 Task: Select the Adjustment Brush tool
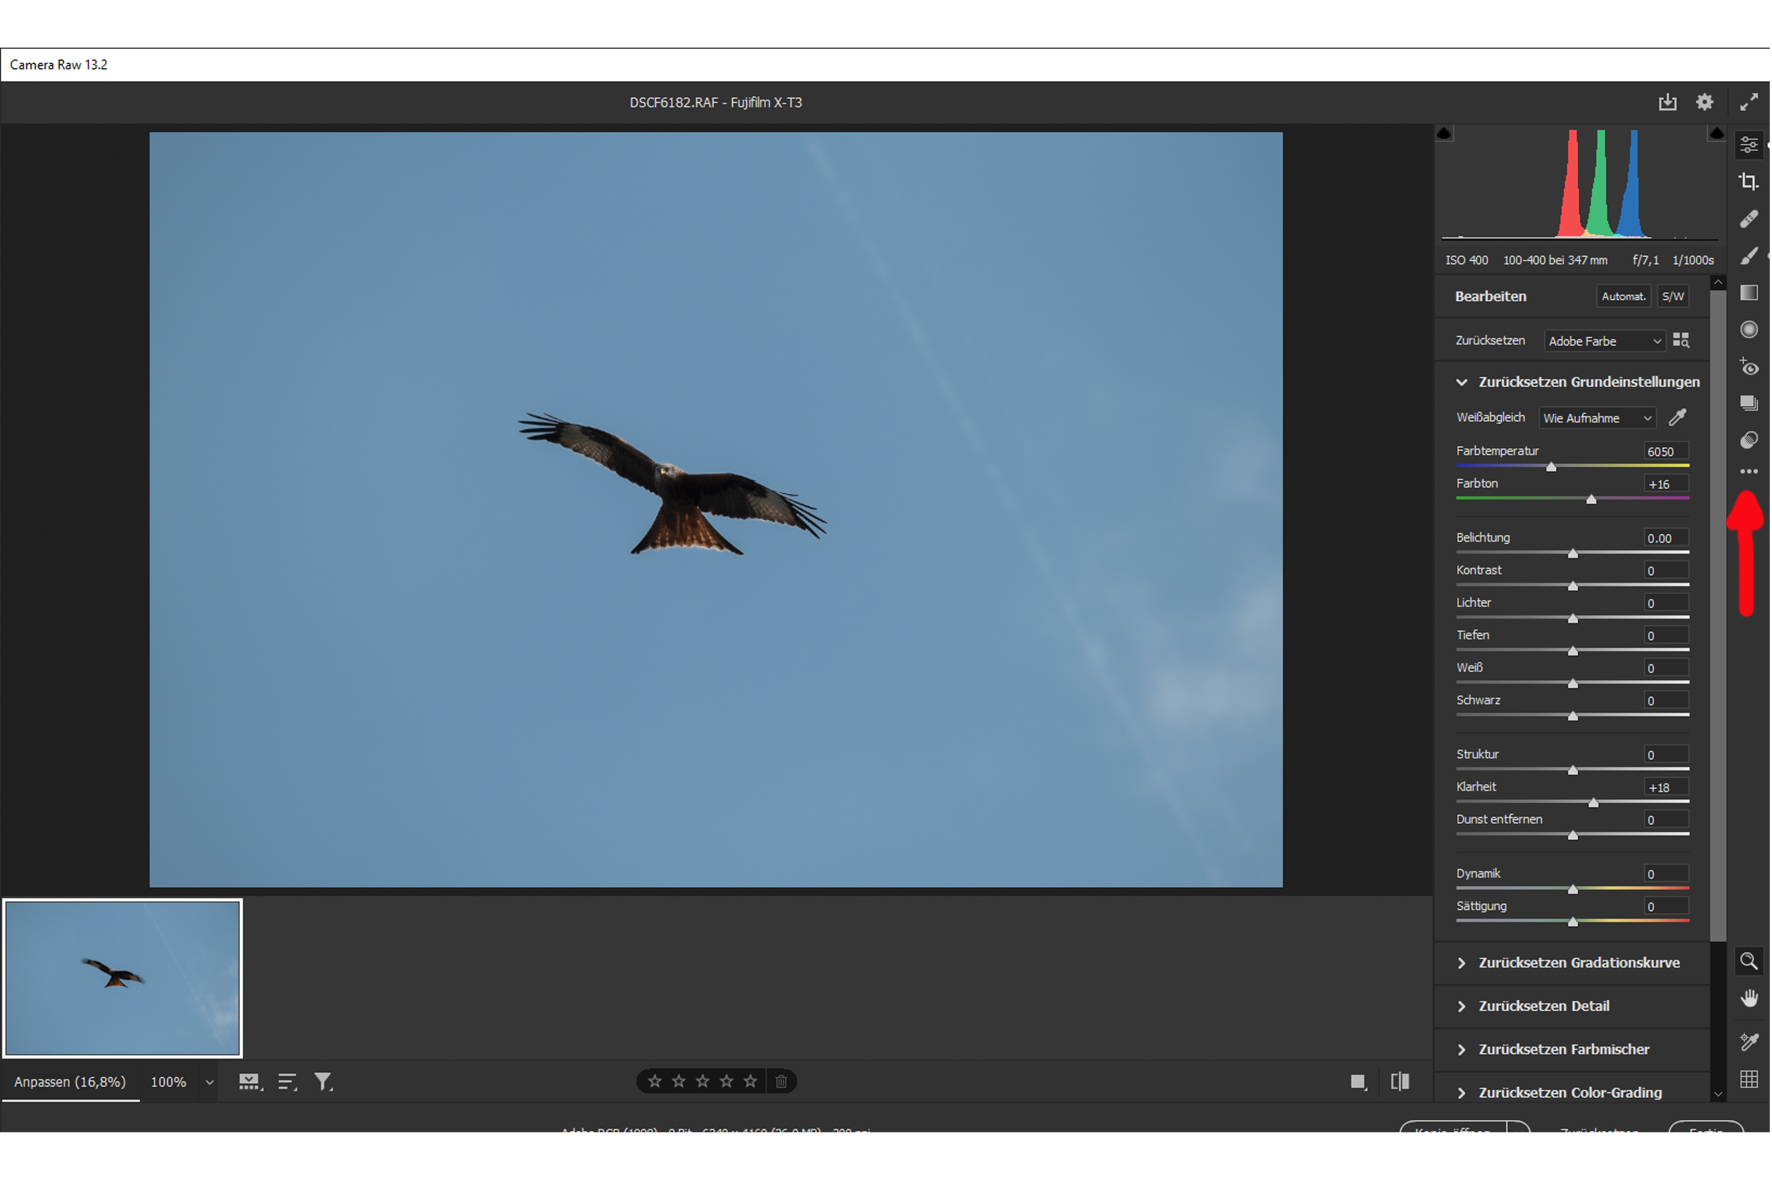[x=1748, y=257]
